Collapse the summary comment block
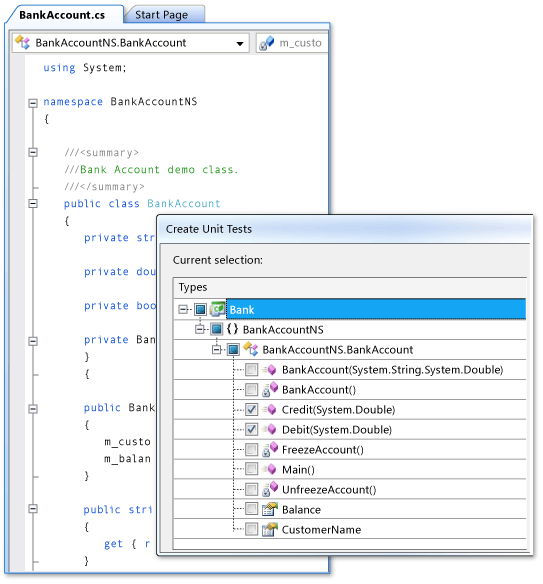This screenshot has width=543, height=584. pyautogui.click(x=33, y=152)
